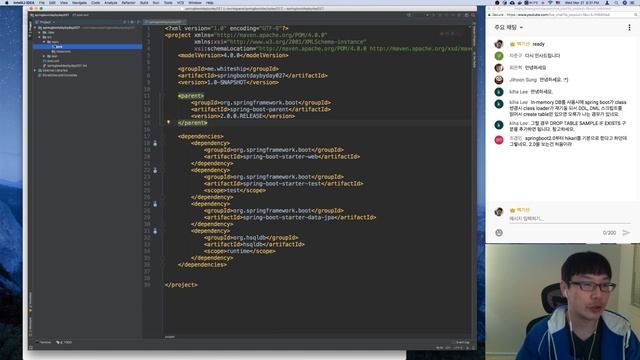Collapse the main folder
Image resolution: width=640 pixels, height=360 pixels.
(x=44, y=42)
